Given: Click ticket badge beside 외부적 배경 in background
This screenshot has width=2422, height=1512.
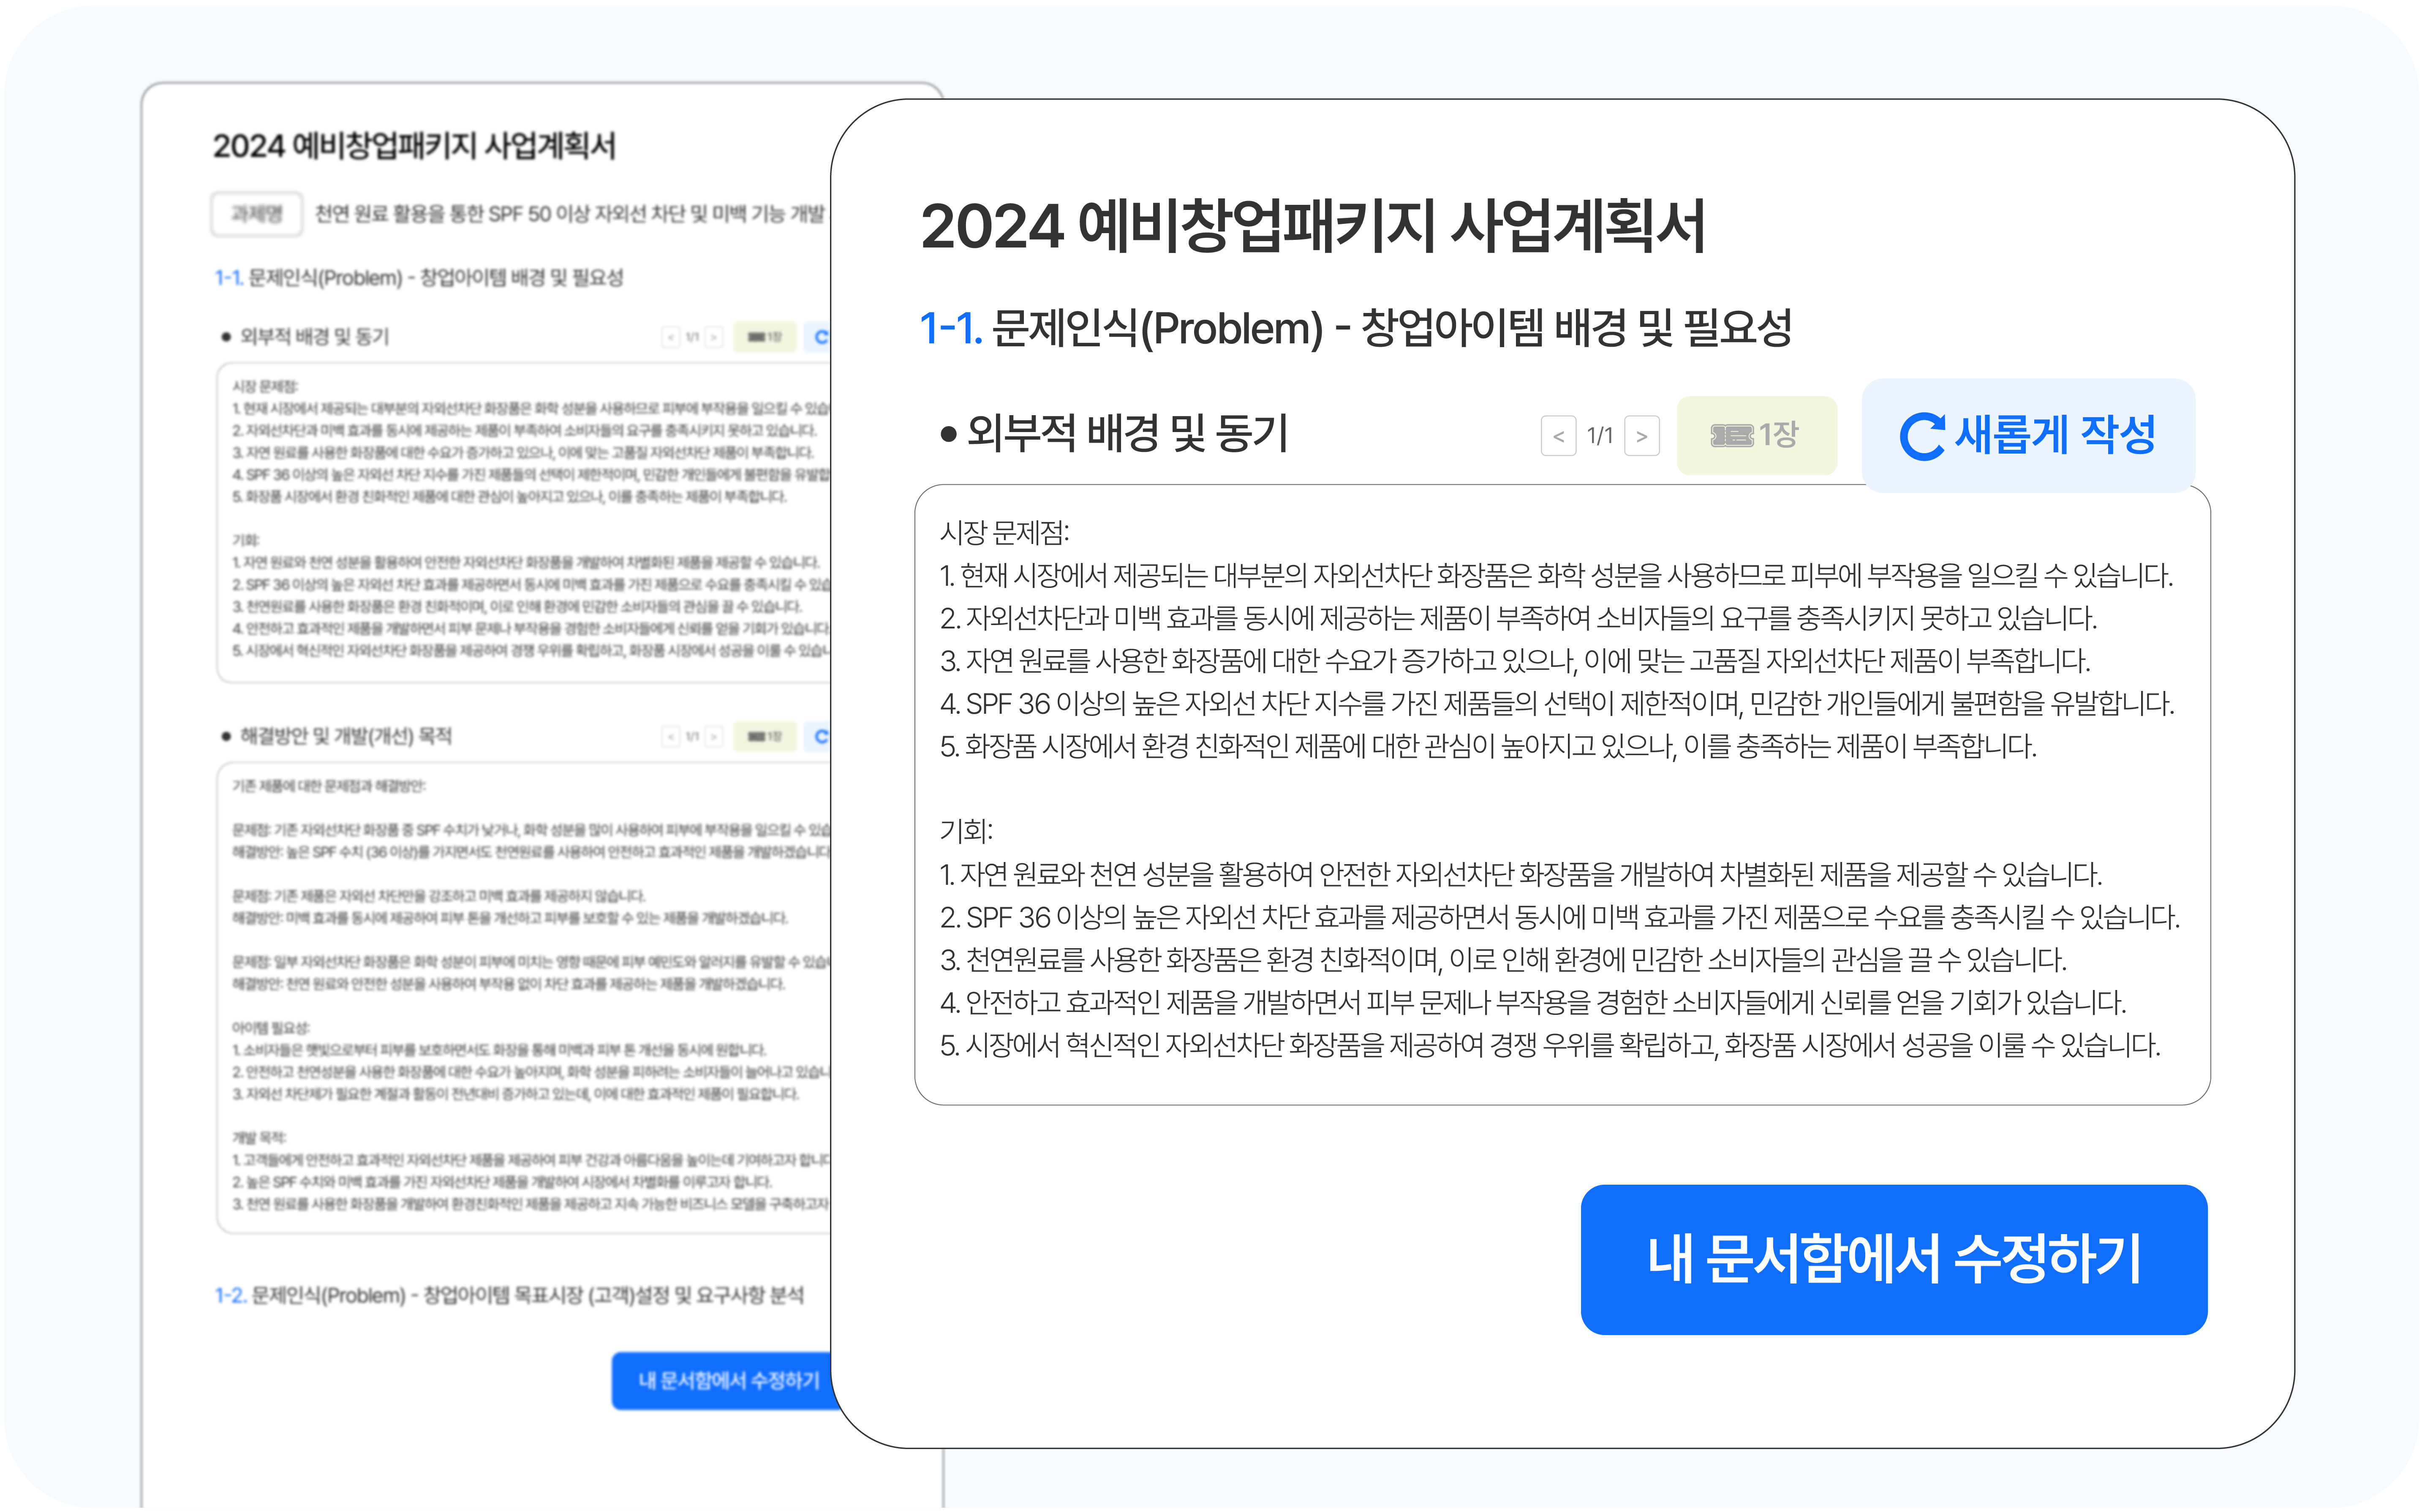Looking at the screenshot, I should coord(765,337).
